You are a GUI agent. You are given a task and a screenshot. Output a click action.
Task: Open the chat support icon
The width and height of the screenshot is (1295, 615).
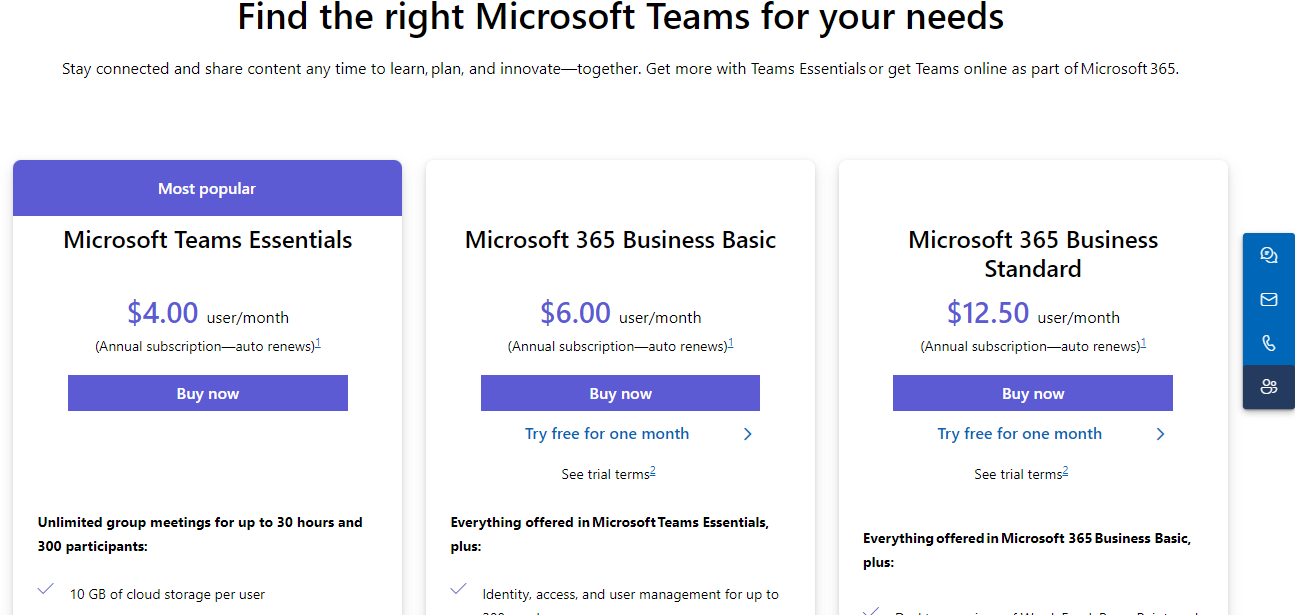click(1269, 255)
